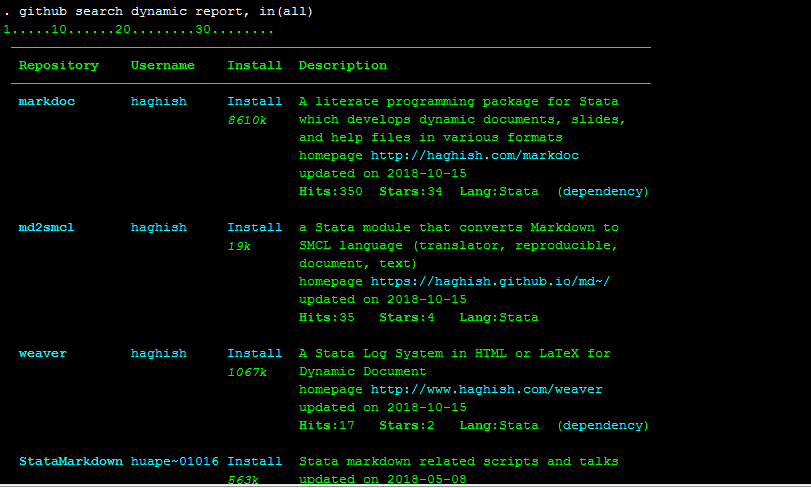Click Install for the weaver package
The height and width of the screenshot is (488, 811).
(255, 354)
